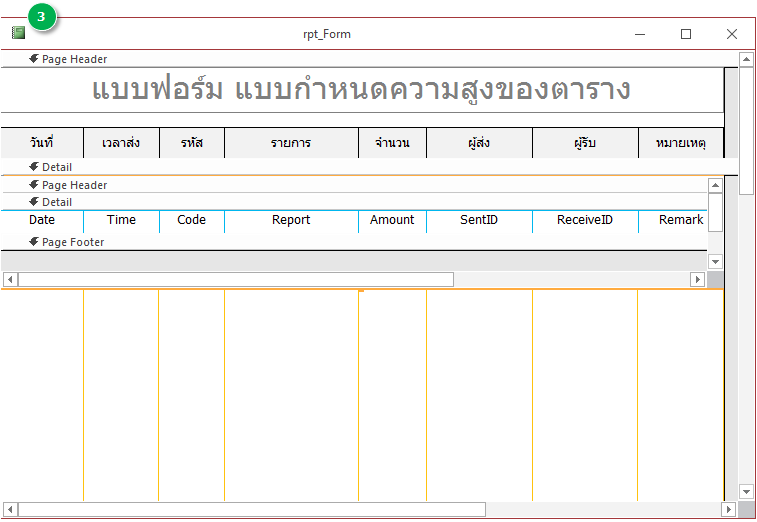Select the Amount text box
This screenshot has width=757, height=522.
[x=392, y=221]
